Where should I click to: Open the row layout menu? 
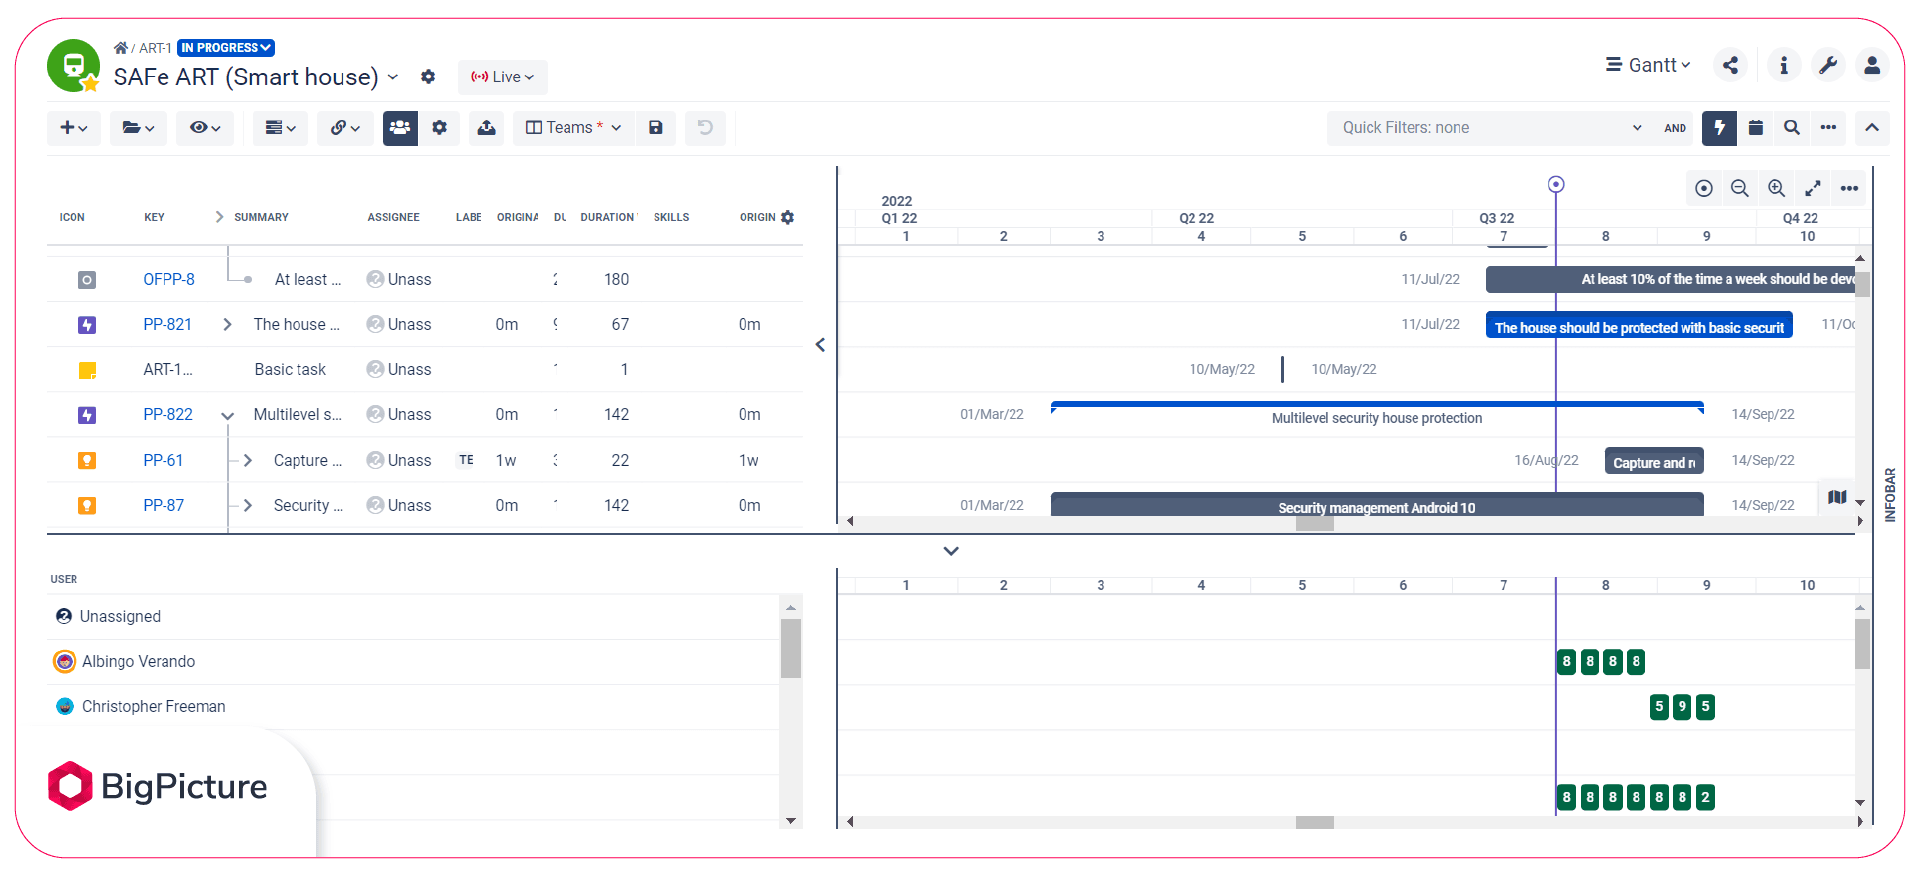pyautogui.click(x=280, y=128)
